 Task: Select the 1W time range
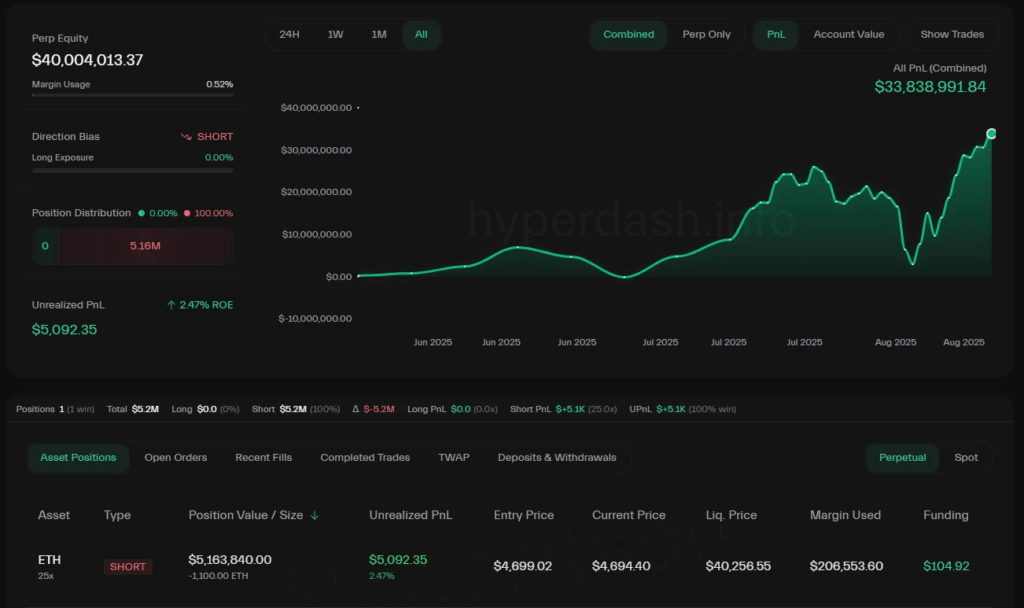(335, 34)
